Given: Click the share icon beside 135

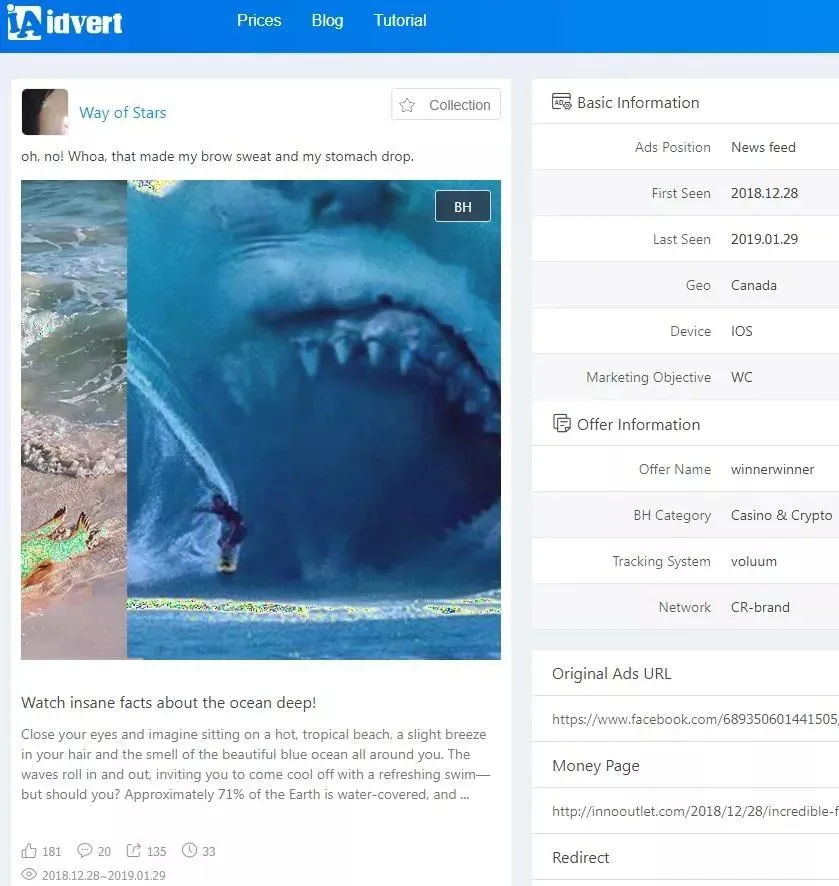Looking at the screenshot, I should (x=134, y=850).
